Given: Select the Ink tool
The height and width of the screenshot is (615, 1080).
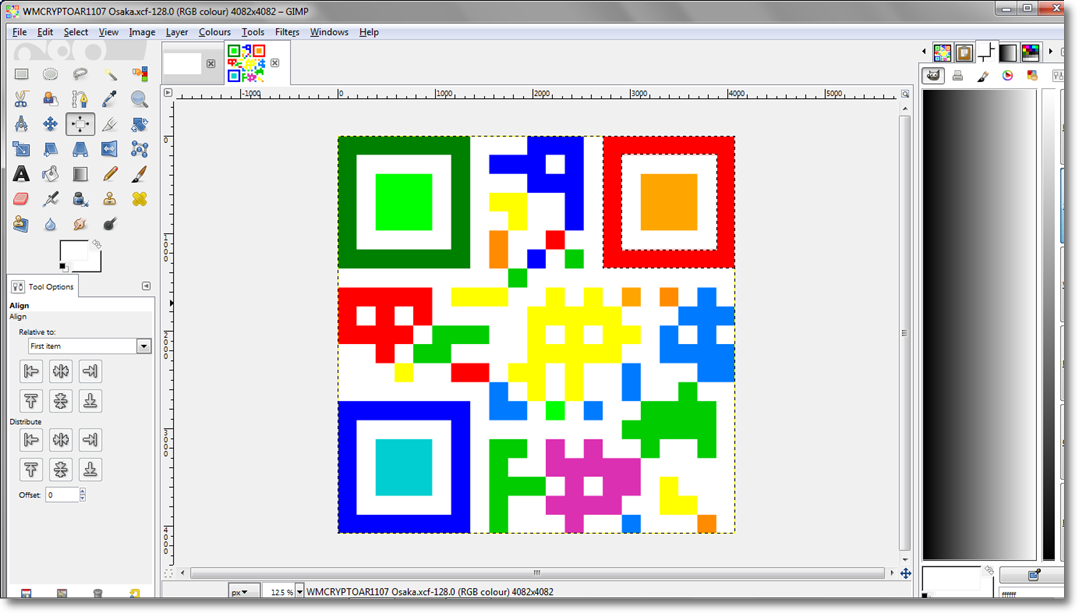Looking at the screenshot, I should click(x=80, y=199).
